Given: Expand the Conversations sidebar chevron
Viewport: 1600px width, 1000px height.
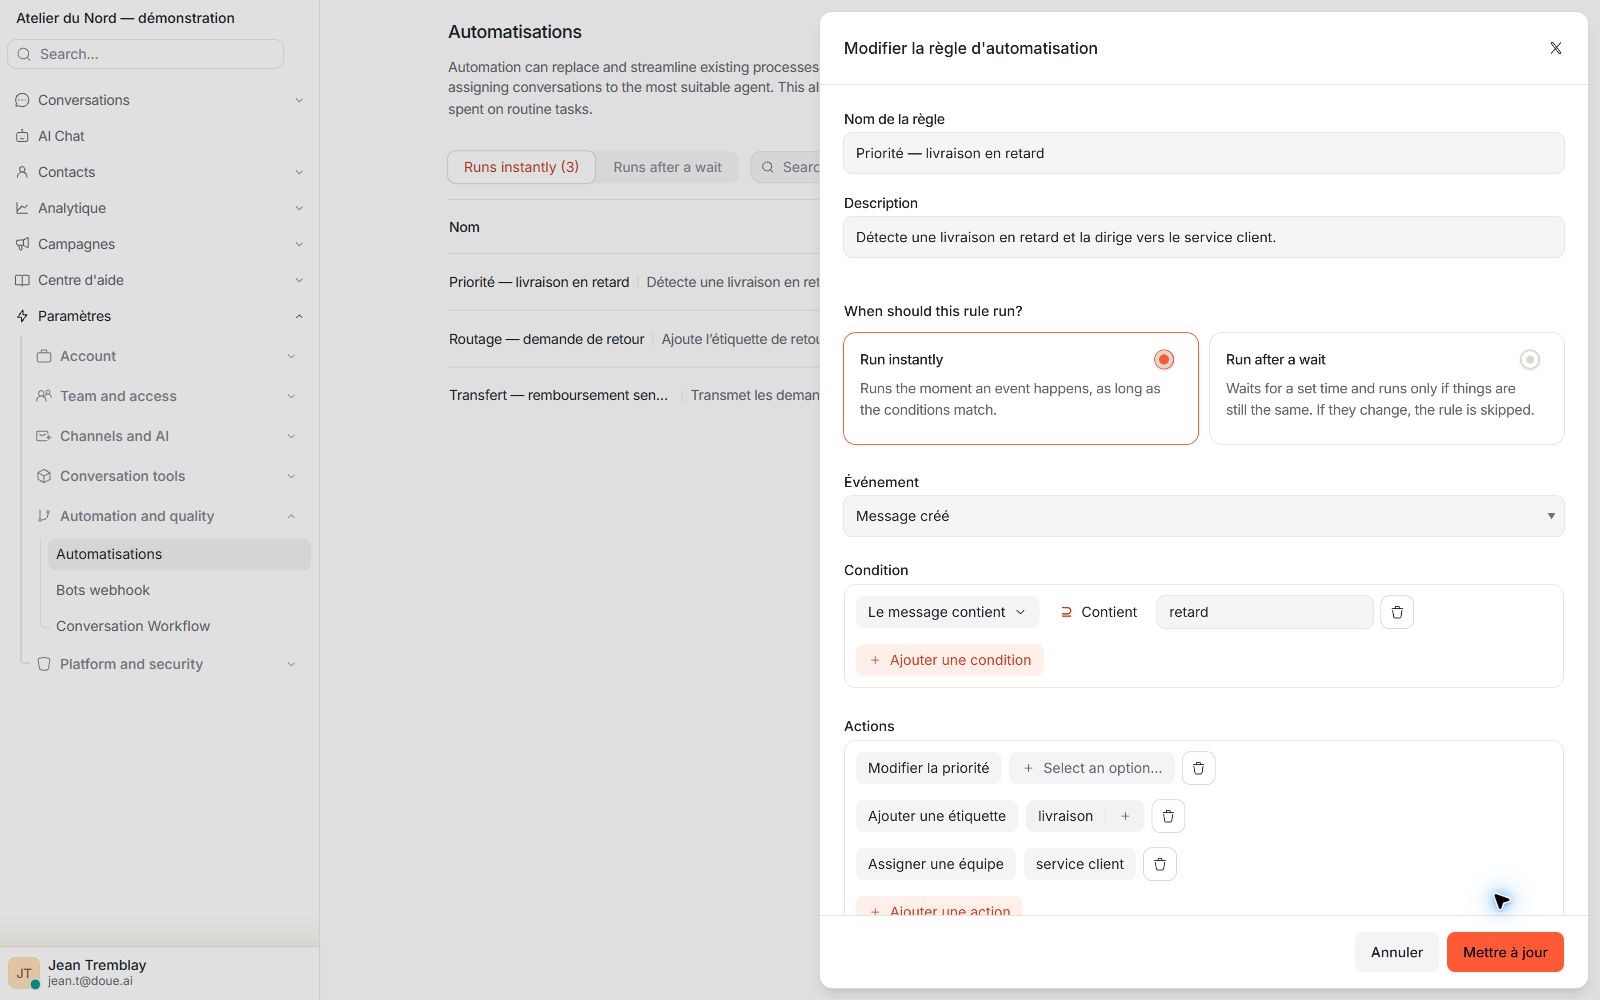Looking at the screenshot, I should point(299,100).
